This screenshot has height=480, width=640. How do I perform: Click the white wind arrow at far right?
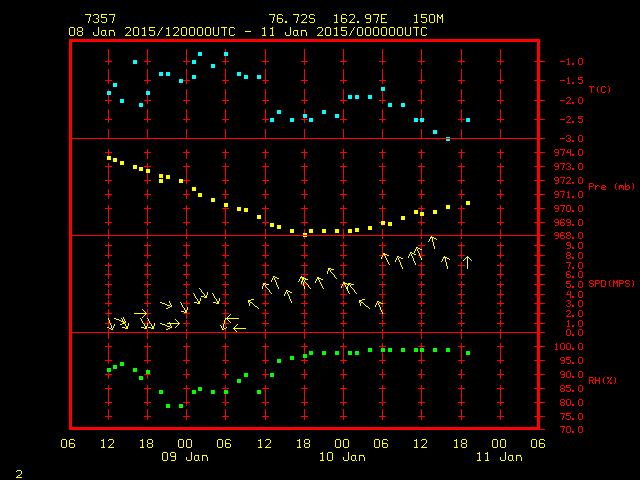(467, 262)
